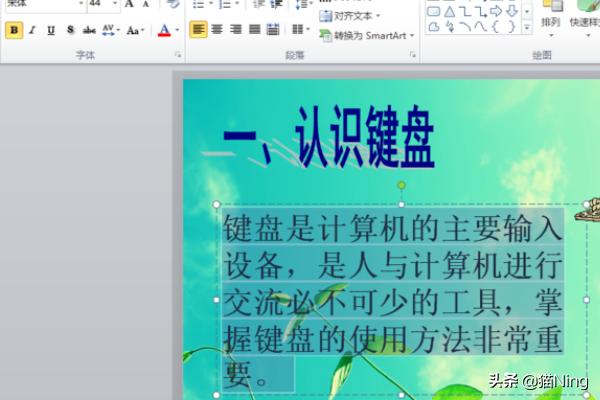Select right arrow shape
This screenshot has width=600, height=400.
tap(496, 11)
